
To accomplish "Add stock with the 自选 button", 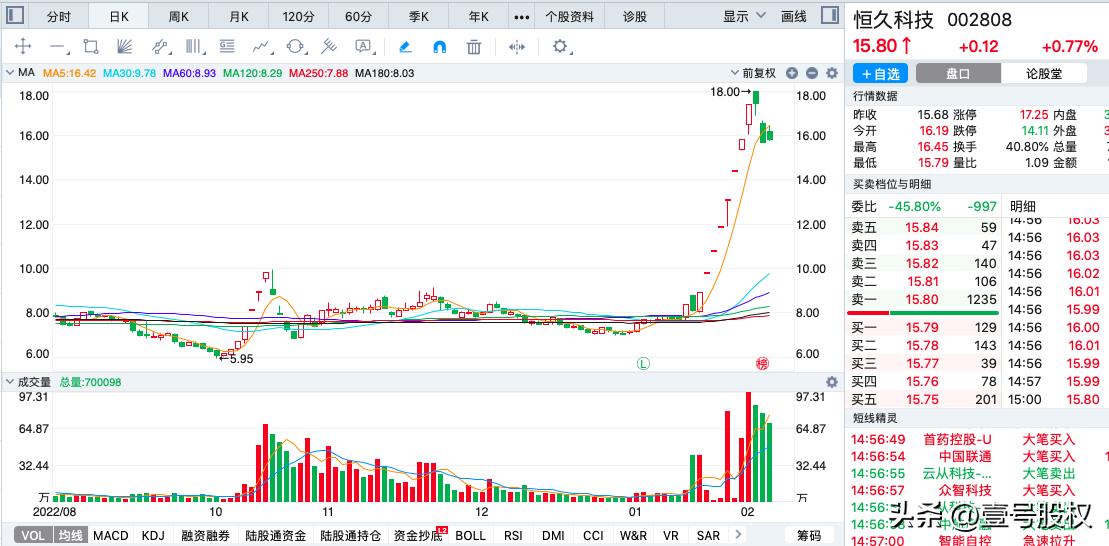I will (x=880, y=73).
